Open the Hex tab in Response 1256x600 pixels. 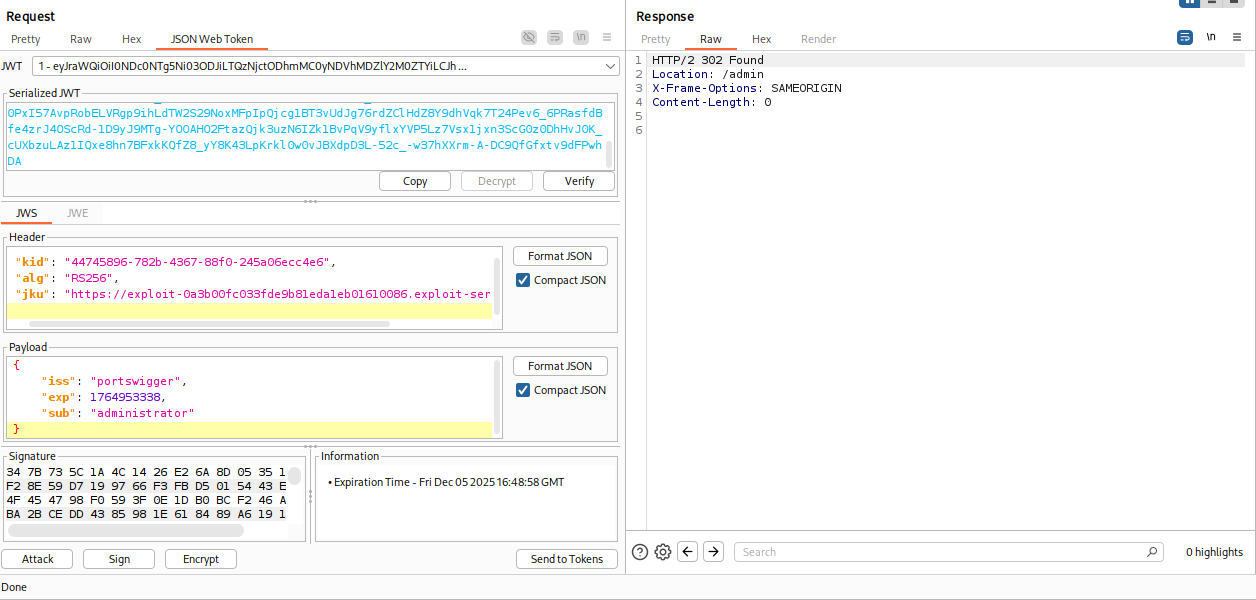pyautogui.click(x=761, y=39)
